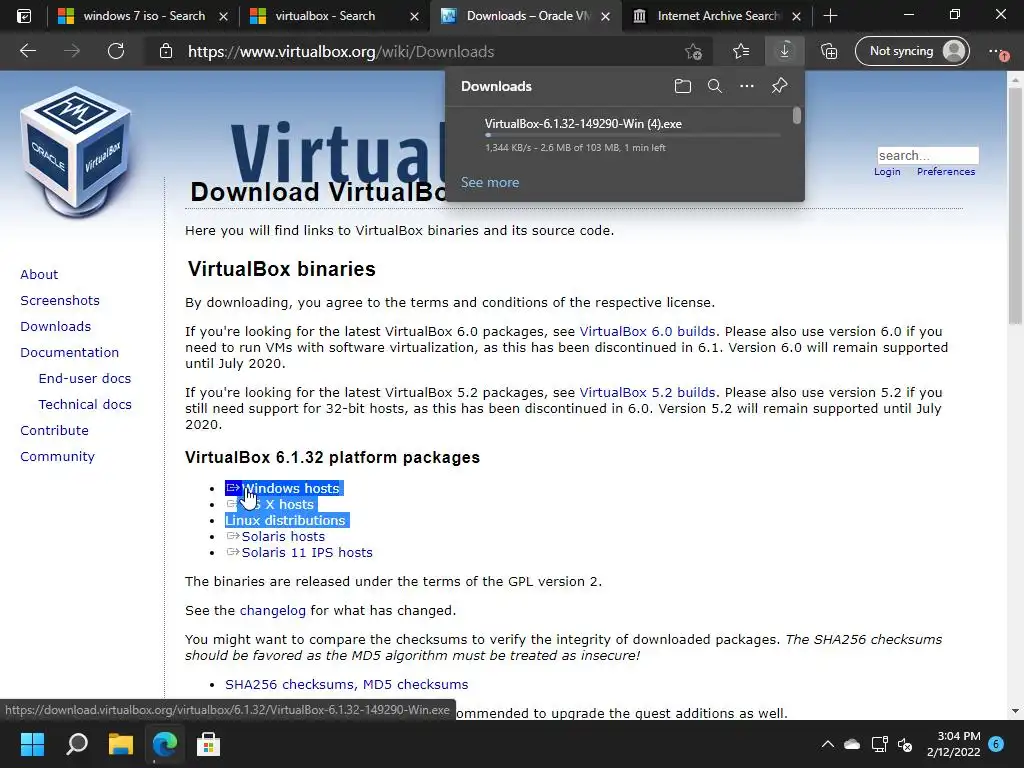Open the downloads folder icon

pyautogui.click(x=682, y=86)
